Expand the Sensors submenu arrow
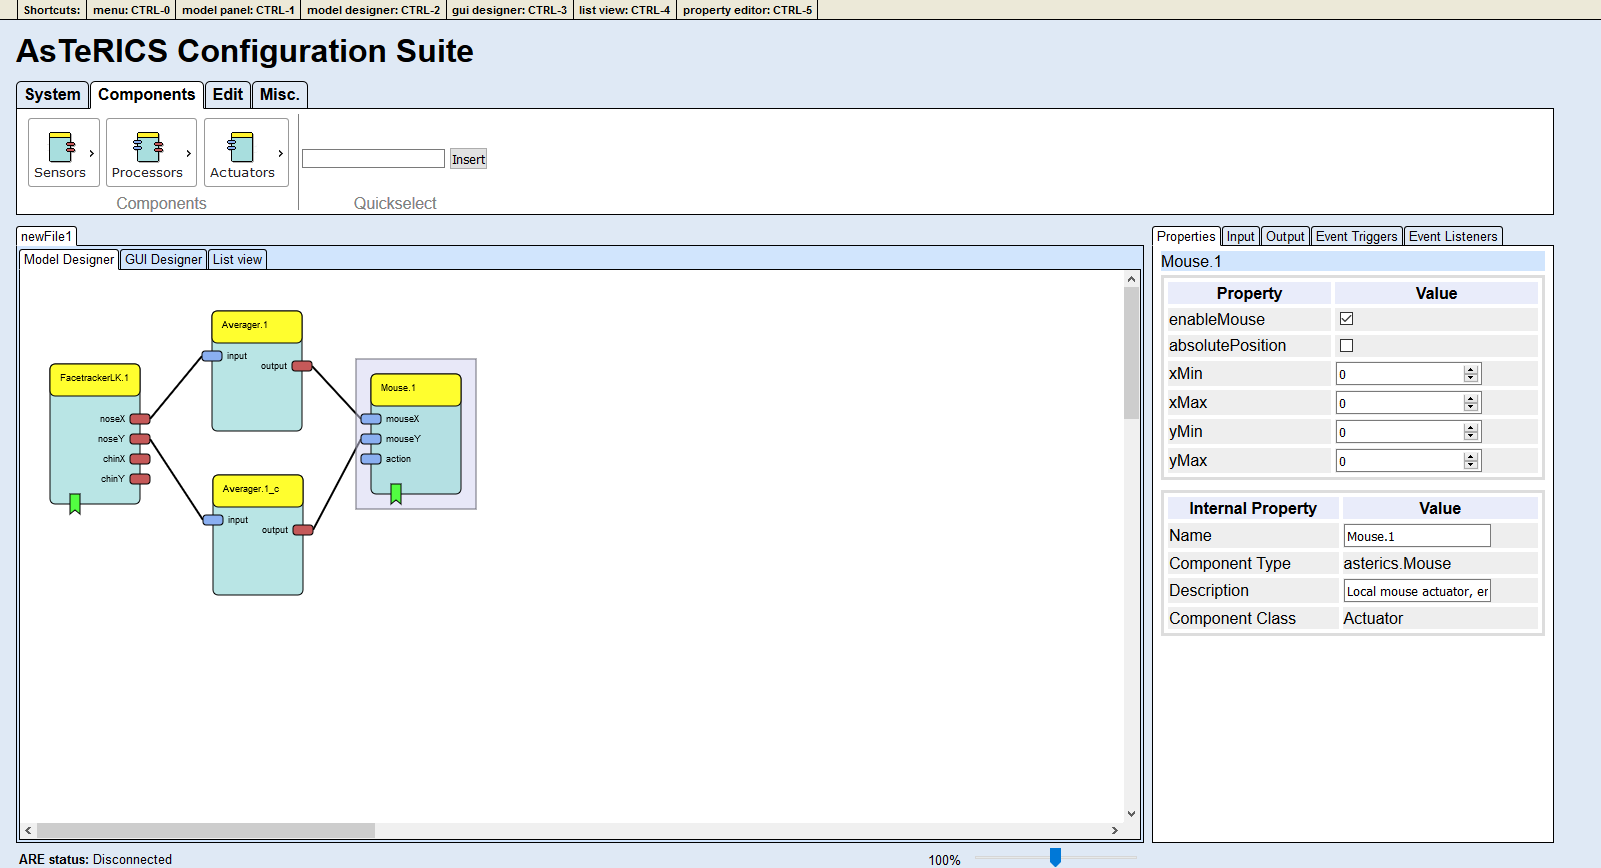1601x868 pixels. (x=92, y=153)
